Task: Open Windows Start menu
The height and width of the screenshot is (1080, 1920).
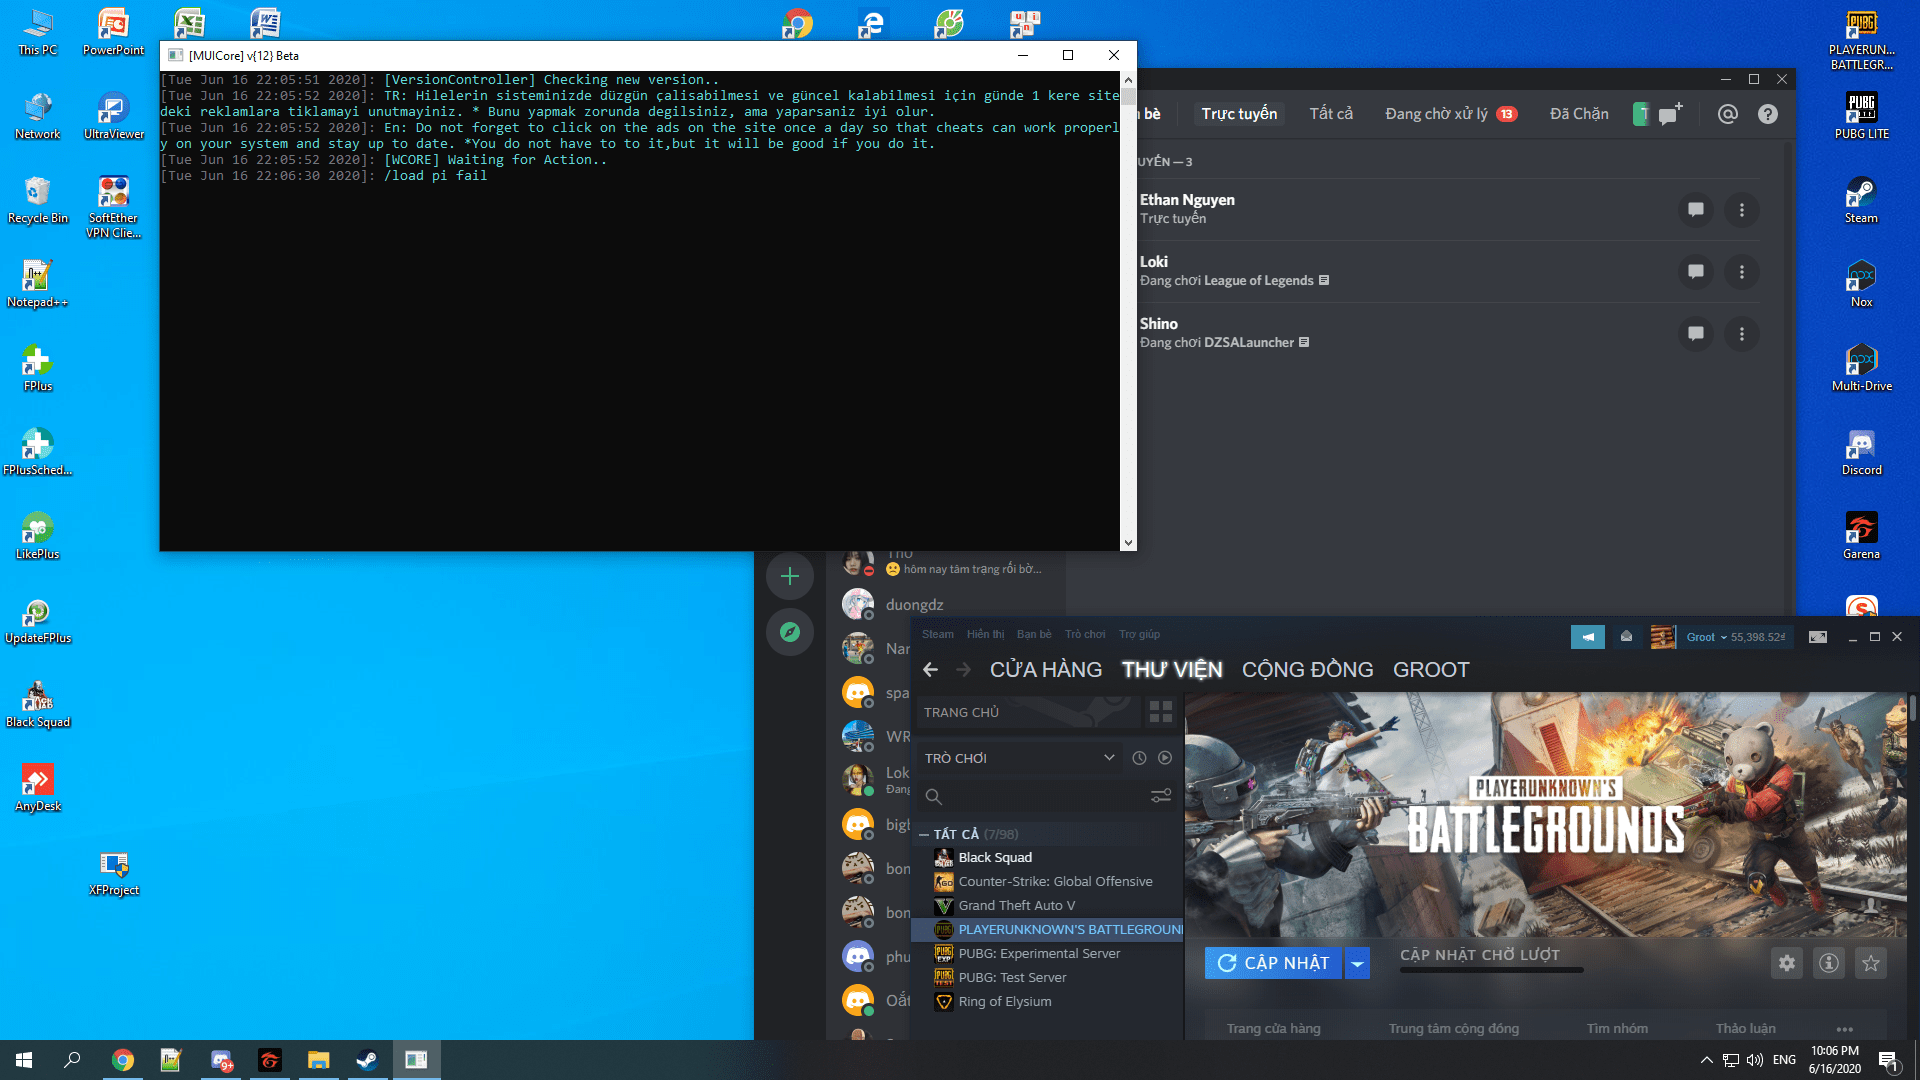Action: tap(24, 1060)
